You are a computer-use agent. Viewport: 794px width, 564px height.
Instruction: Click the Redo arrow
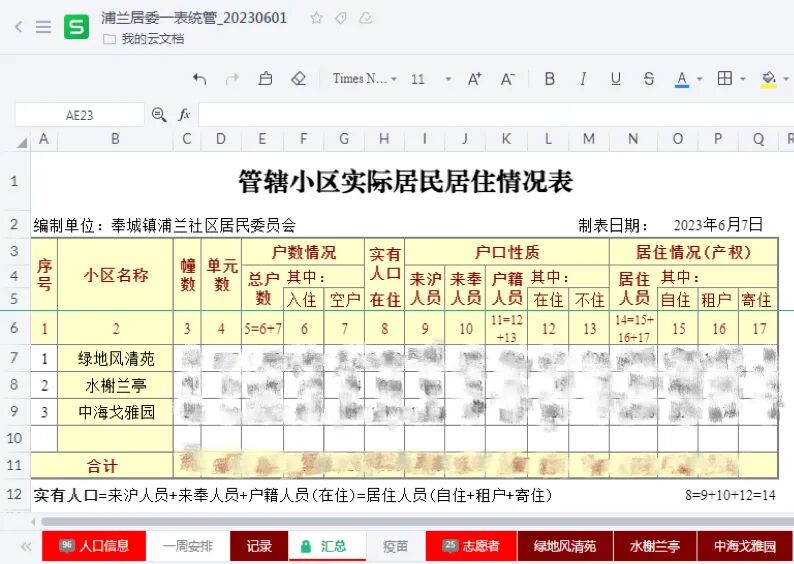point(232,79)
